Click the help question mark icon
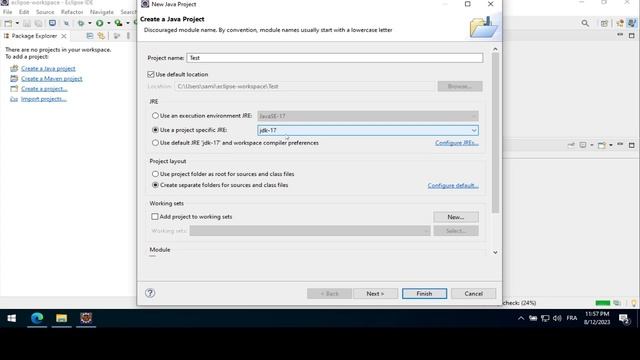The image size is (640, 360). click(x=150, y=293)
